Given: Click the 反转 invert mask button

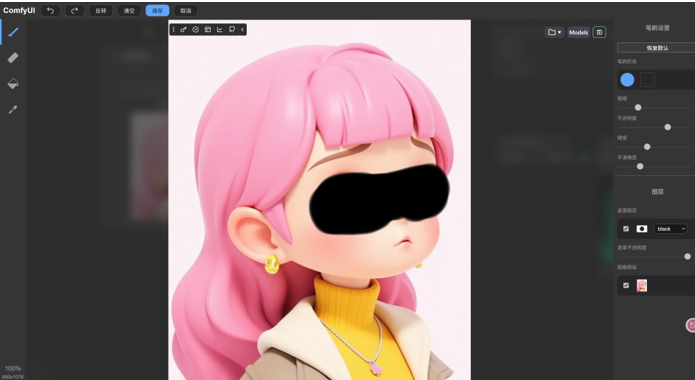Looking at the screenshot, I should 101,11.
